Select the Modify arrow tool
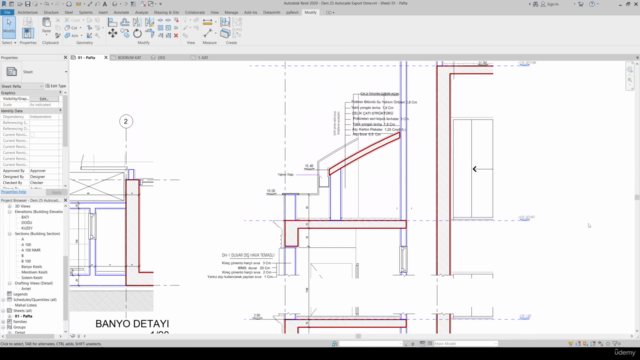The height and width of the screenshot is (360, 640). tap(9, 27)
